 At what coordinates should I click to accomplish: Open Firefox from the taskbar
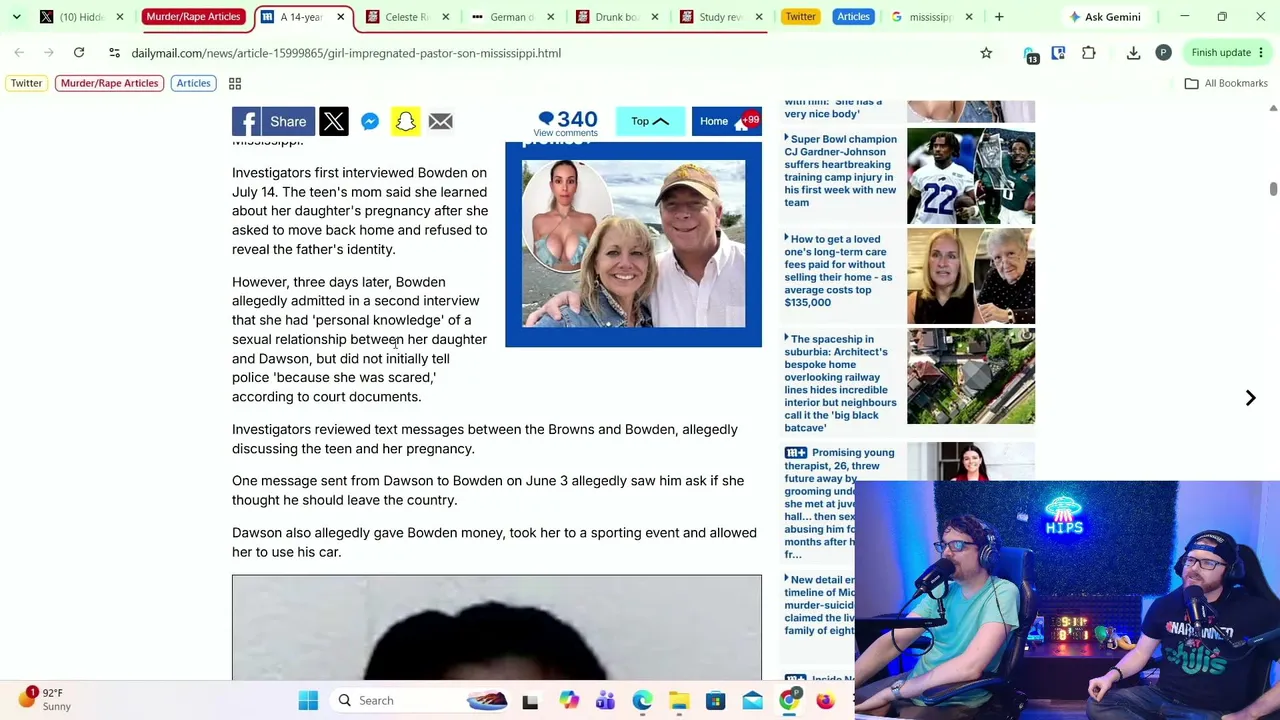tap(826, 700)
